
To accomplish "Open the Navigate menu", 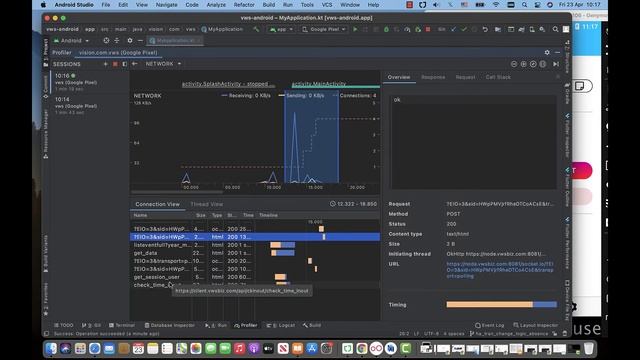I will (167, 5).
